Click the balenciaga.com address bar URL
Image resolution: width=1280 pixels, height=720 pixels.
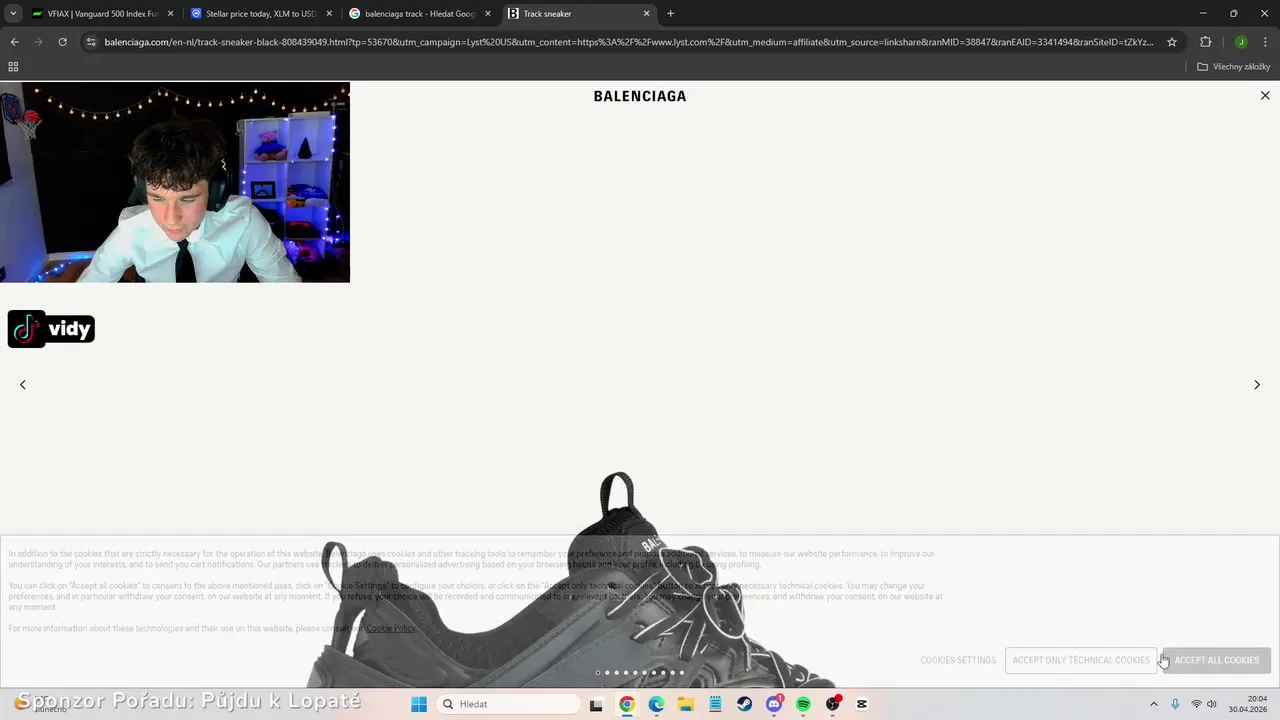click(628, 42)
